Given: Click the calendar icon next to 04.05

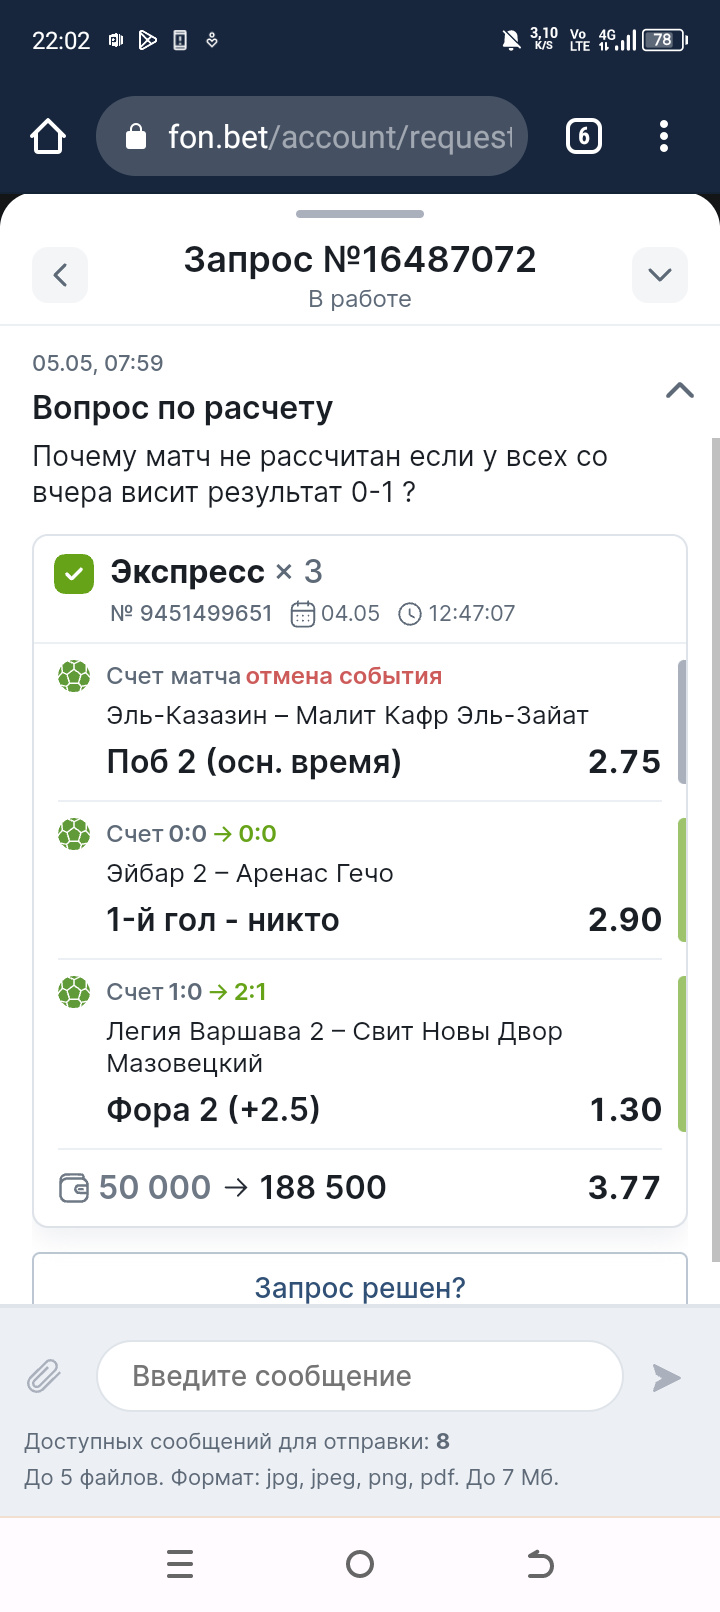Looking at the screenshot, I should click(x=302, y=614).
